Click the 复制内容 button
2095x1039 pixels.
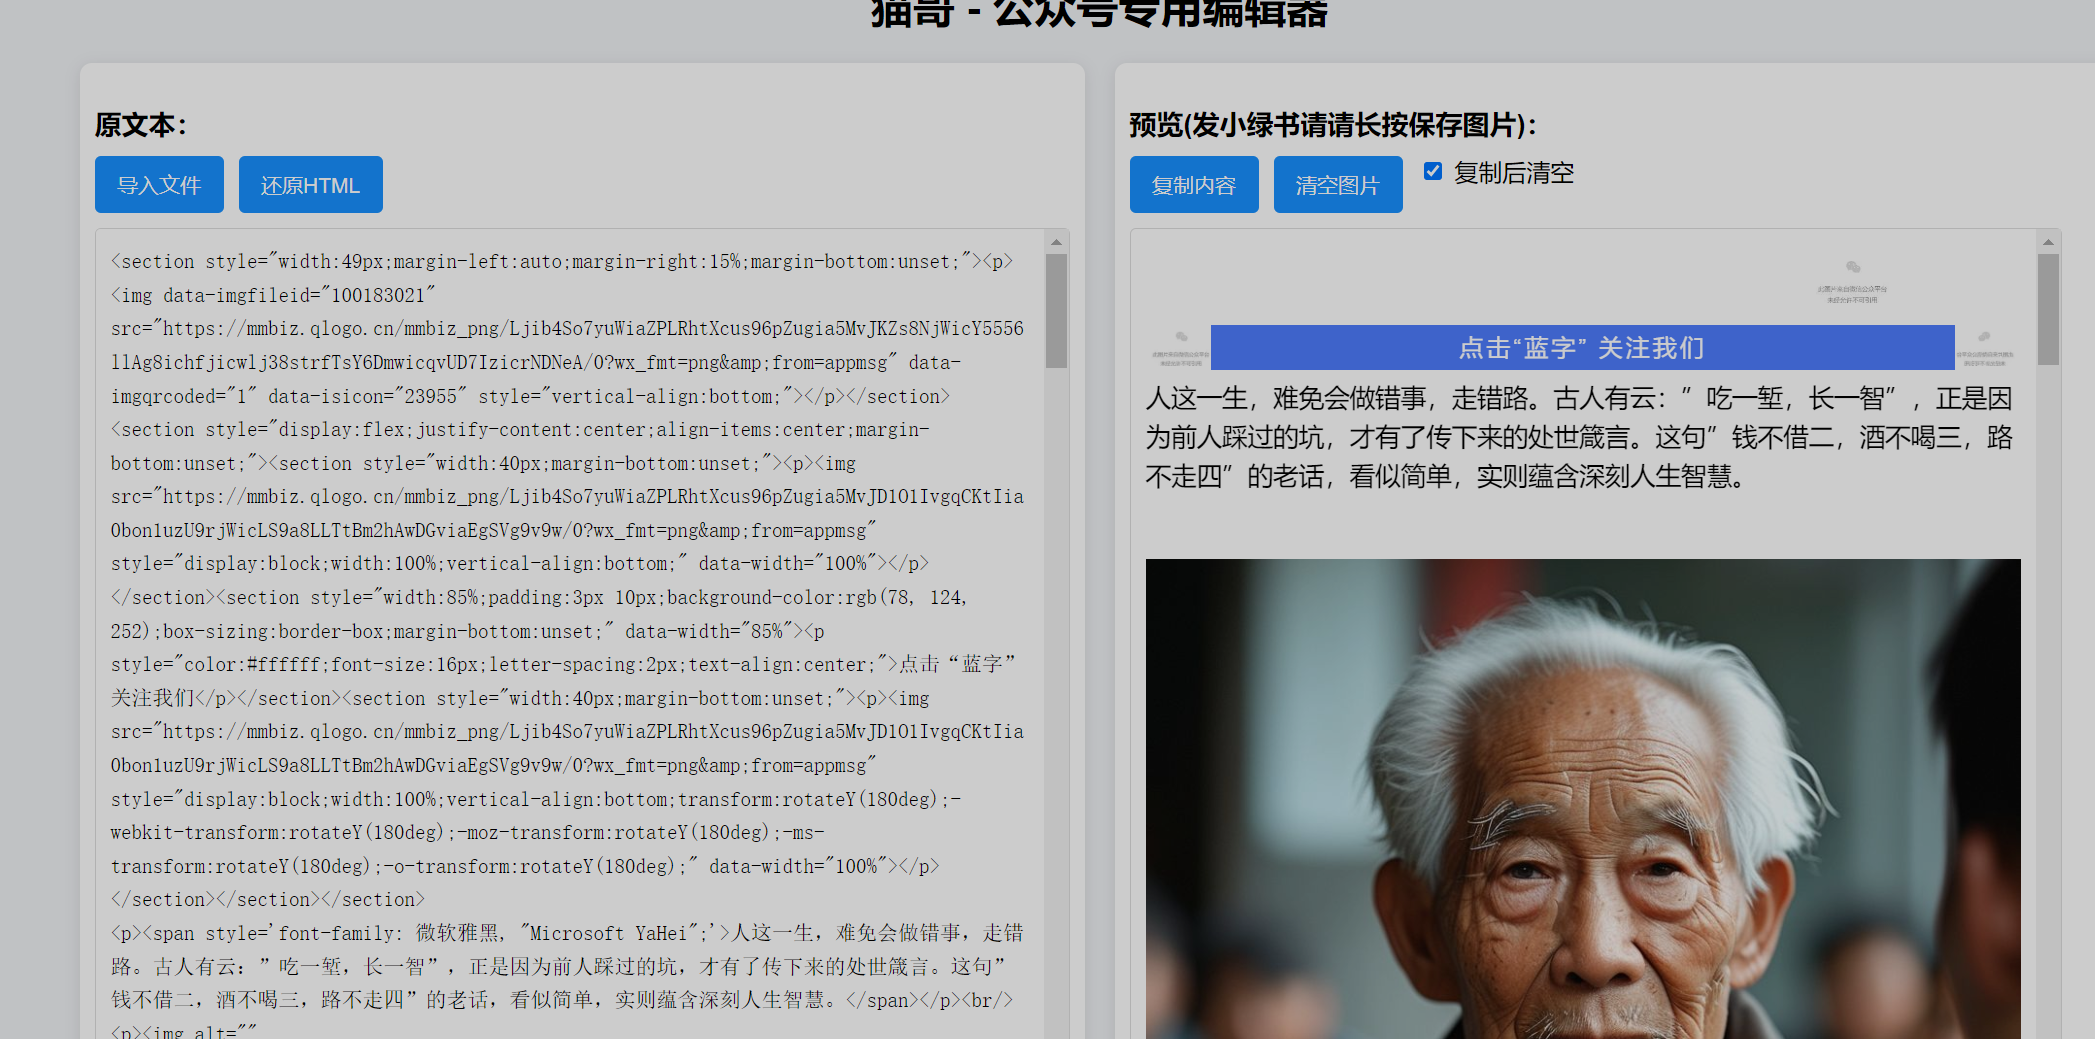pyautogui.click(x=1194, y=185)
